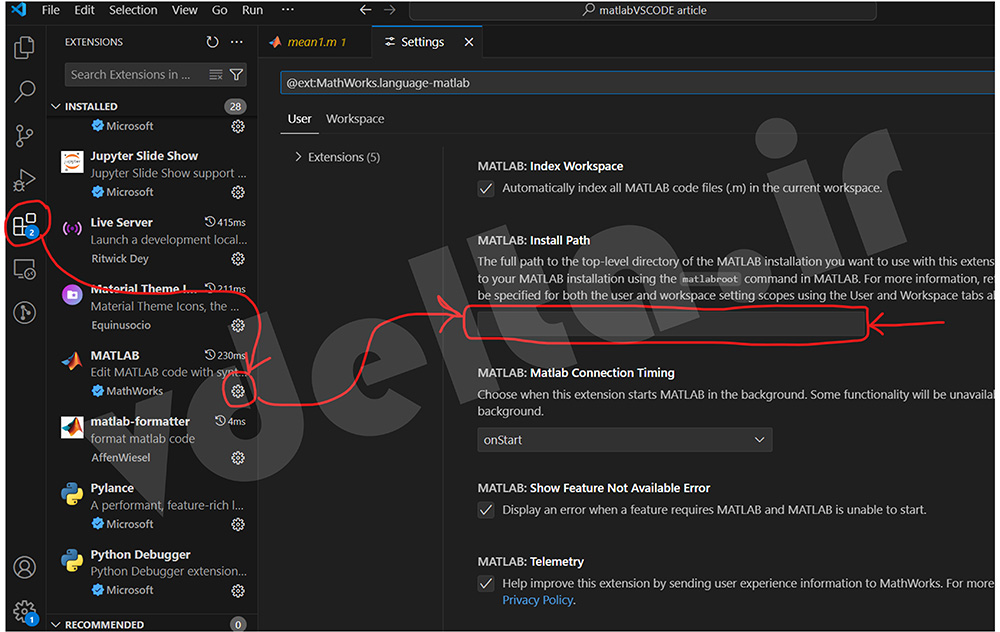Close the Settings tab
This screenshot has width=1000, height=632.
pos(469,42)
